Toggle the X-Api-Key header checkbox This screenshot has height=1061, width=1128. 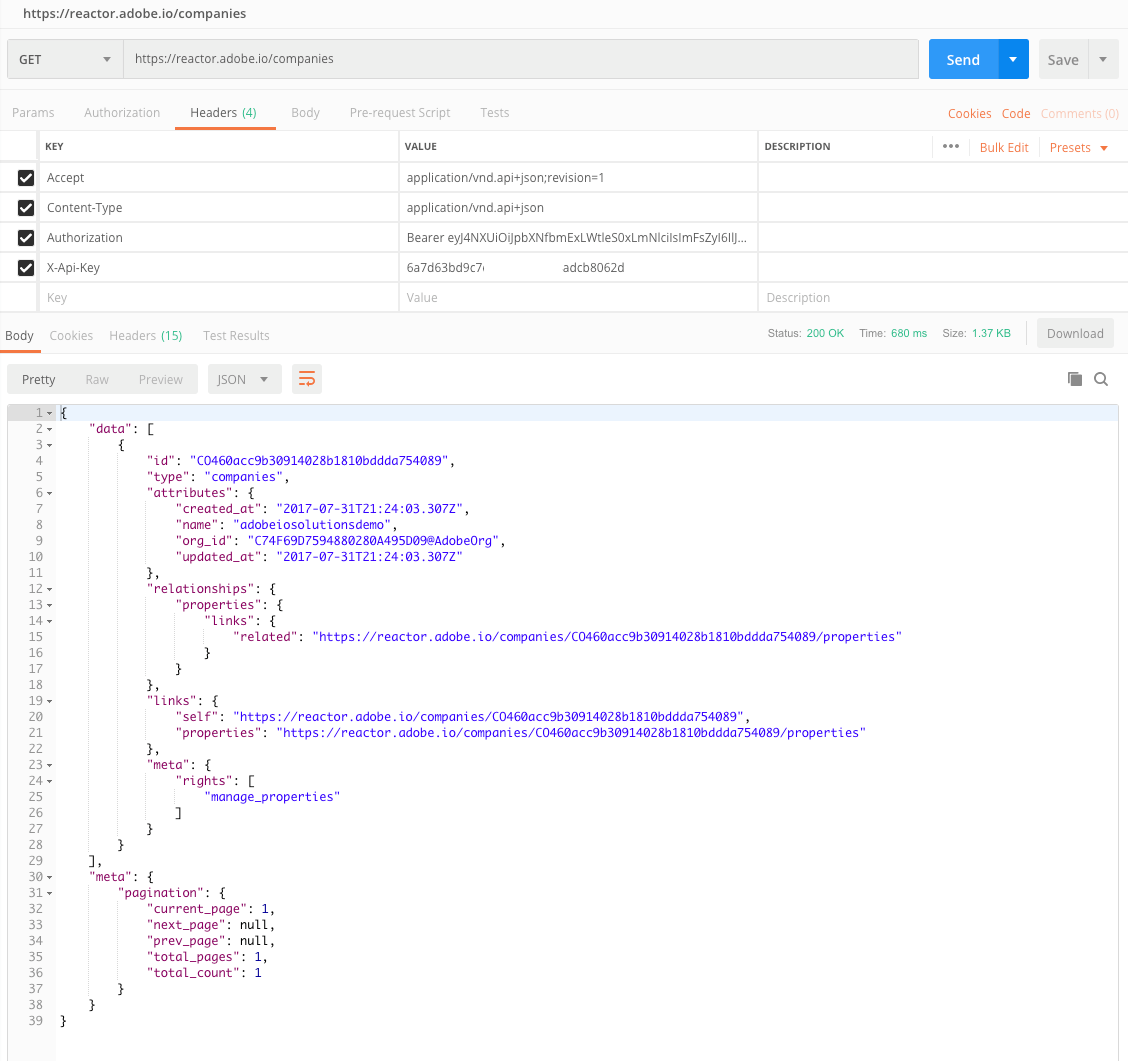(x=26, y=268)
